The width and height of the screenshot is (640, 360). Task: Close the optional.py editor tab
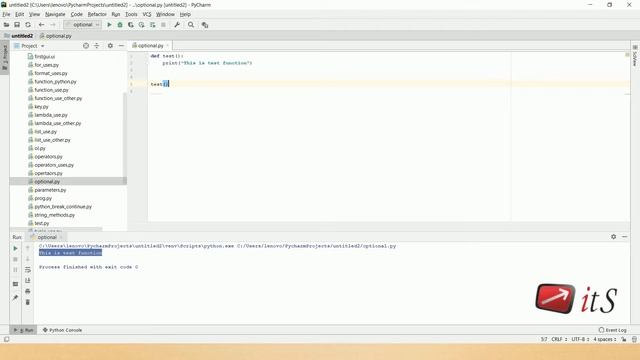[x=167, y=45]
